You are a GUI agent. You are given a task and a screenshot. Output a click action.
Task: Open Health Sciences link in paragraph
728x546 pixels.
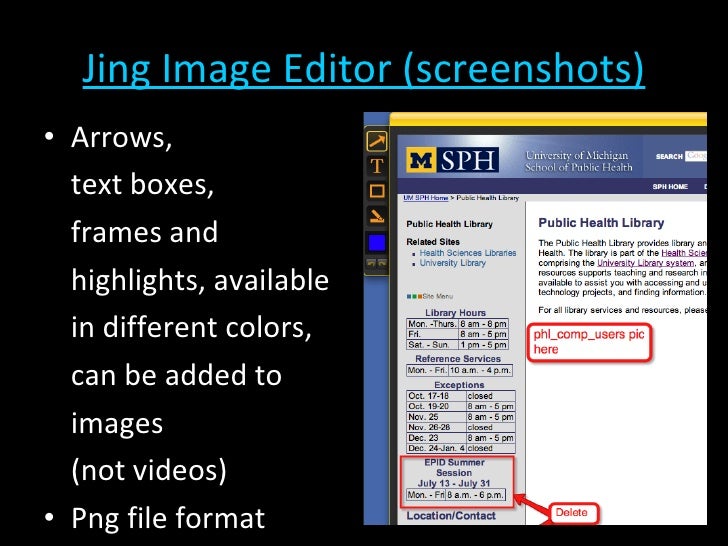(684, 253)
